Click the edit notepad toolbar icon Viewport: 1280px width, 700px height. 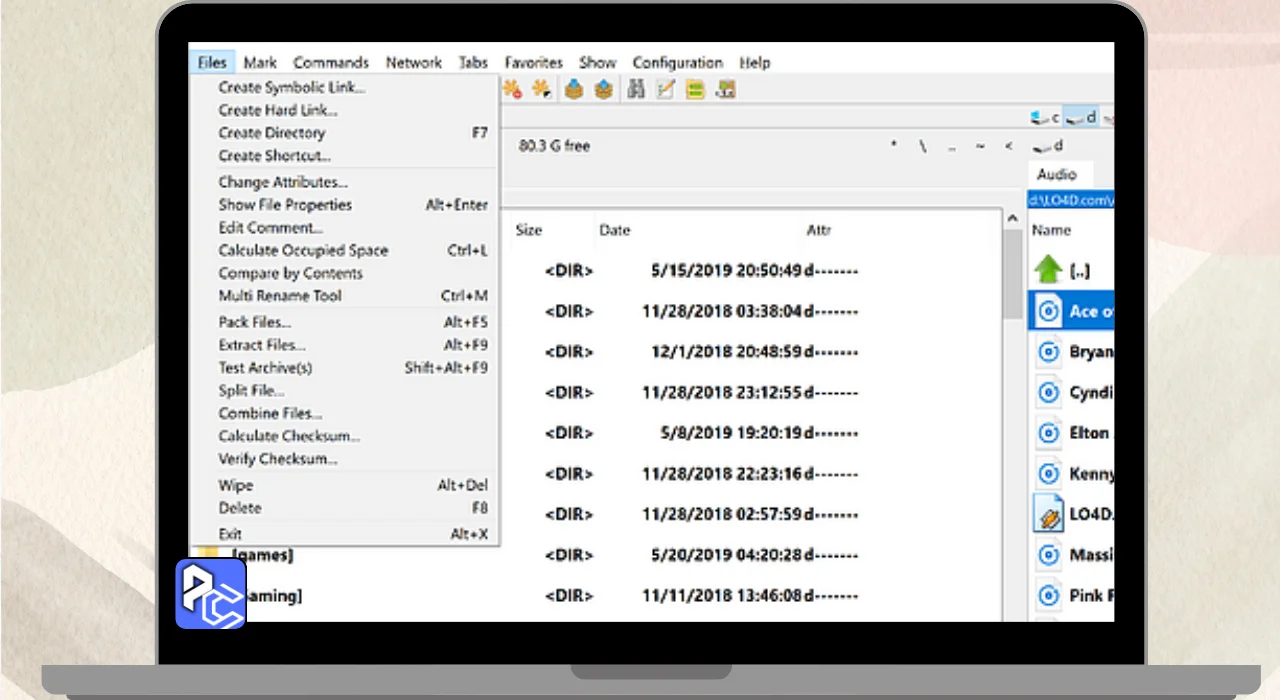(x=666, y=89)
